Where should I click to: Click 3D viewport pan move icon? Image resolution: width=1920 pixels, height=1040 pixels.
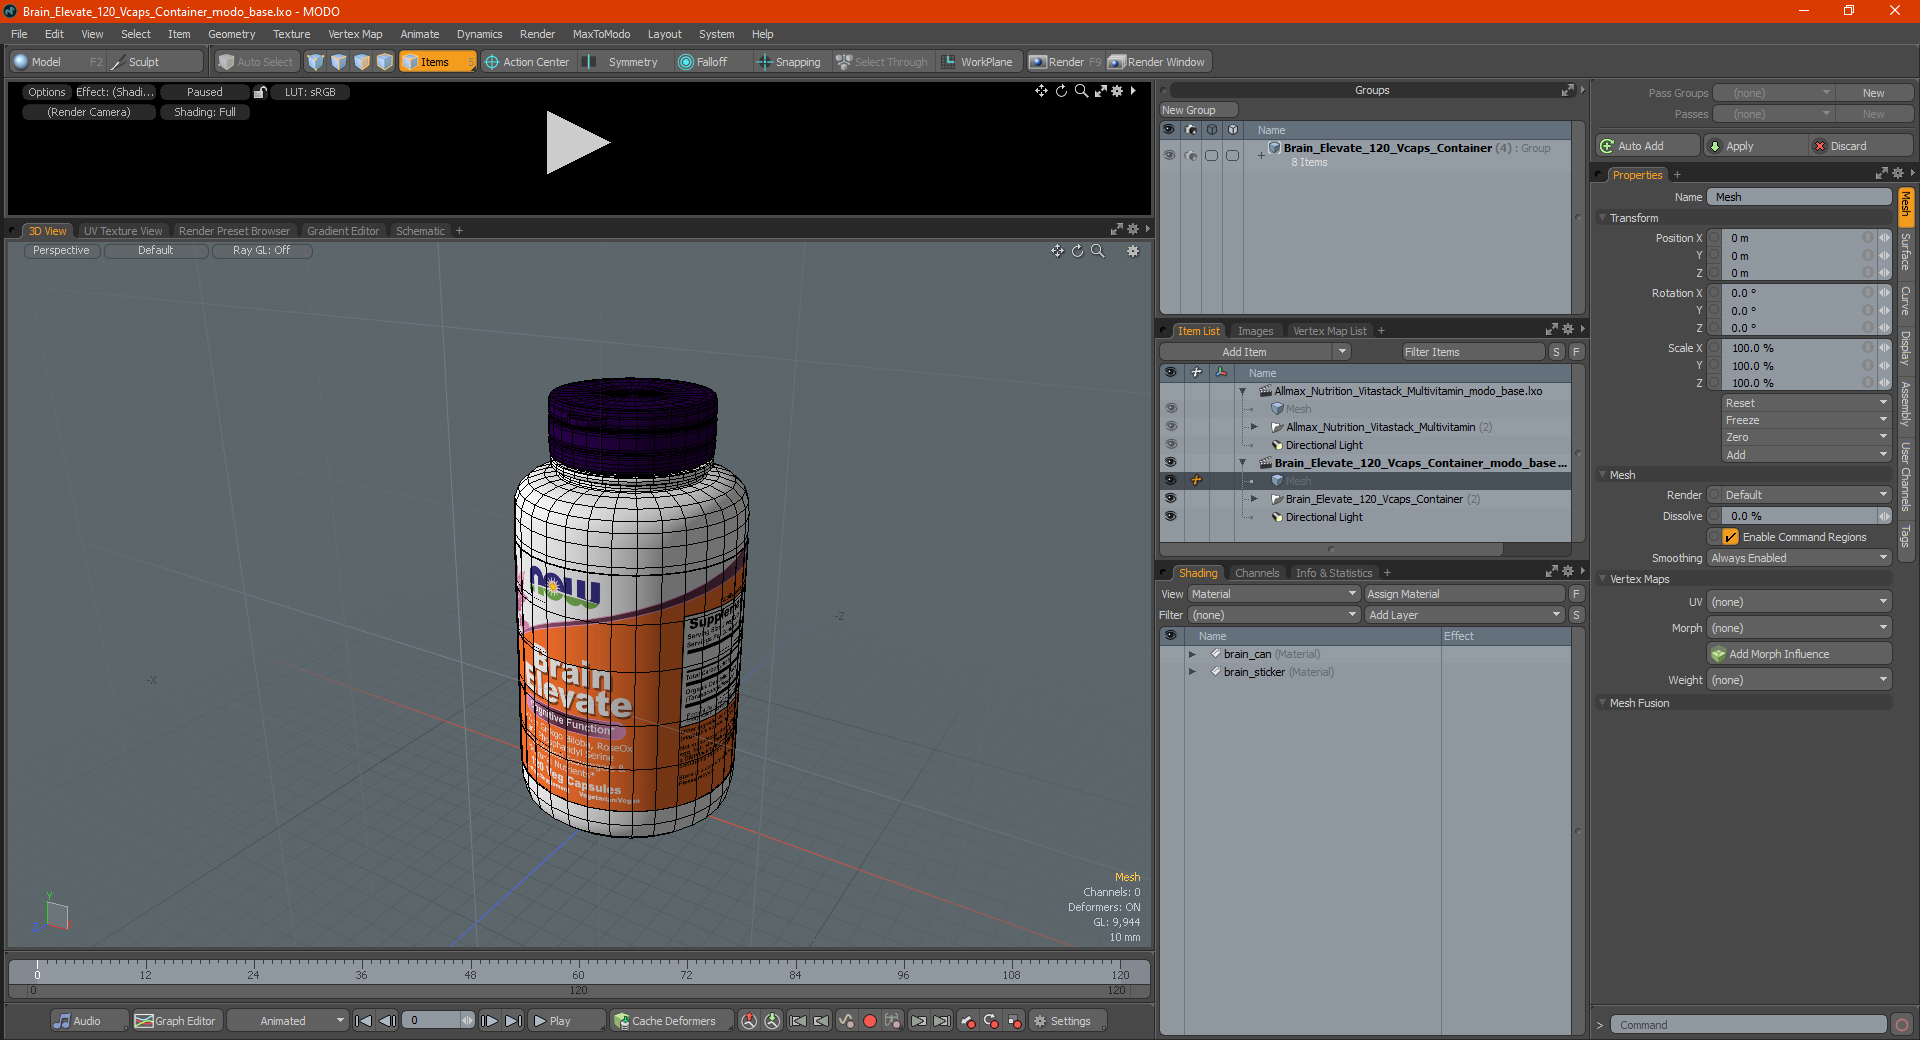point(1057,251)
